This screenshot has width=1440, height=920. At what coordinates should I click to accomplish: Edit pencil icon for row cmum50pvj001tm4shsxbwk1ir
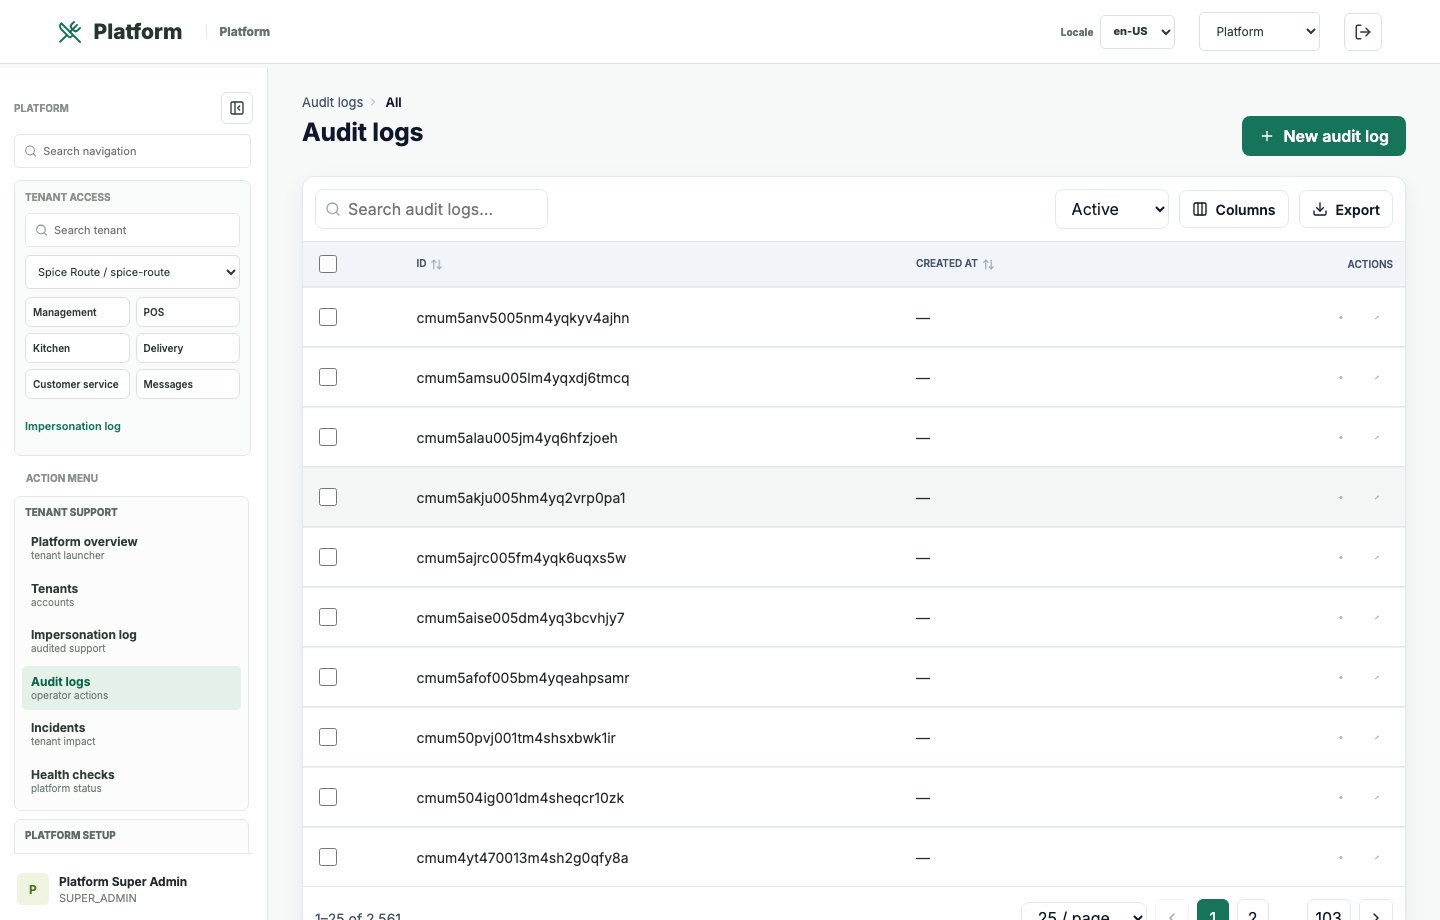click(1377, 737)
